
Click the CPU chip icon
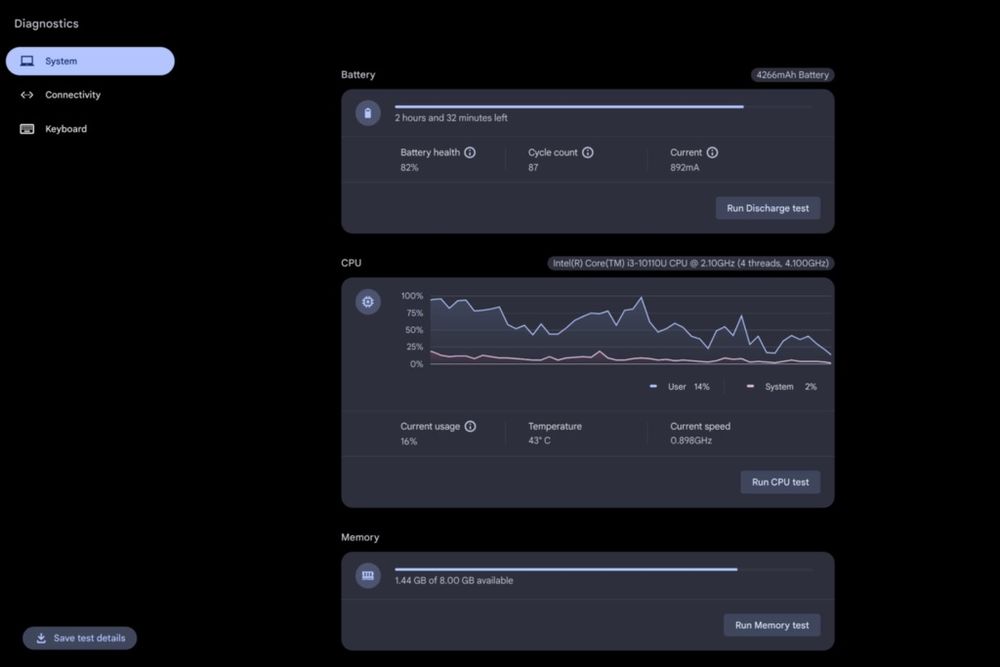point(368,302)
